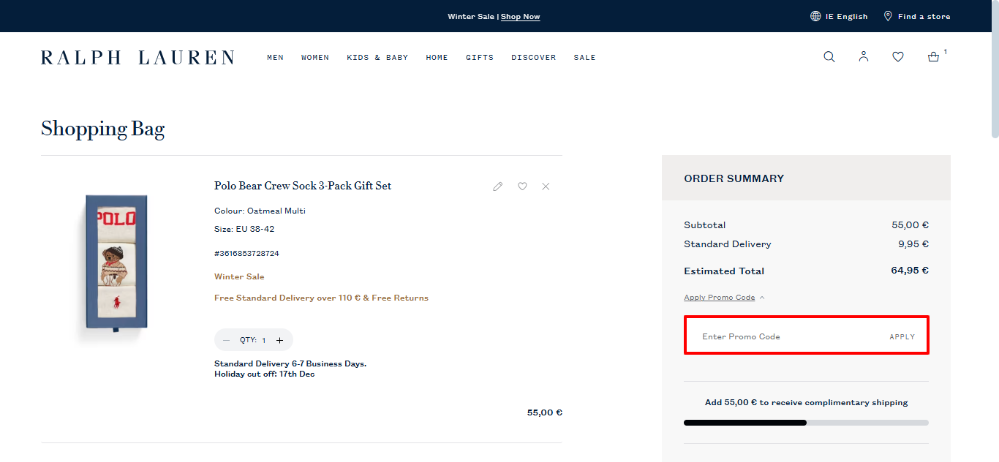Open the account profile icon
The width and height of the screenshot is (999, 462).
(x=863, y=57)
